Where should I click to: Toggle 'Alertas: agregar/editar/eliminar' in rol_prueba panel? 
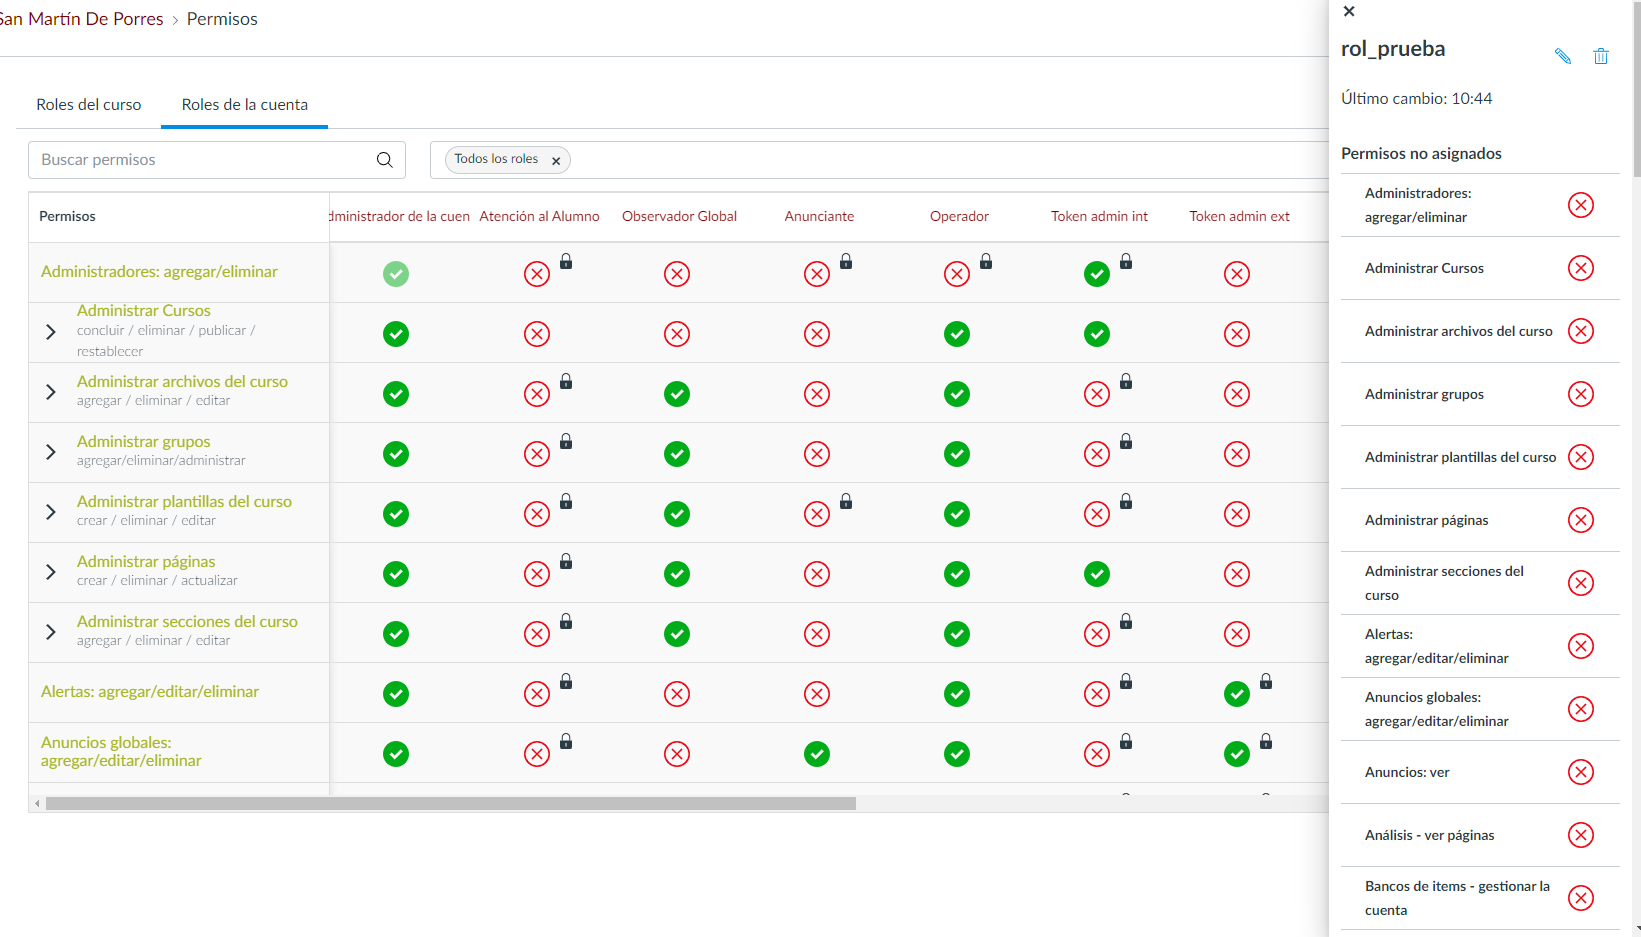pos(1581,646)
